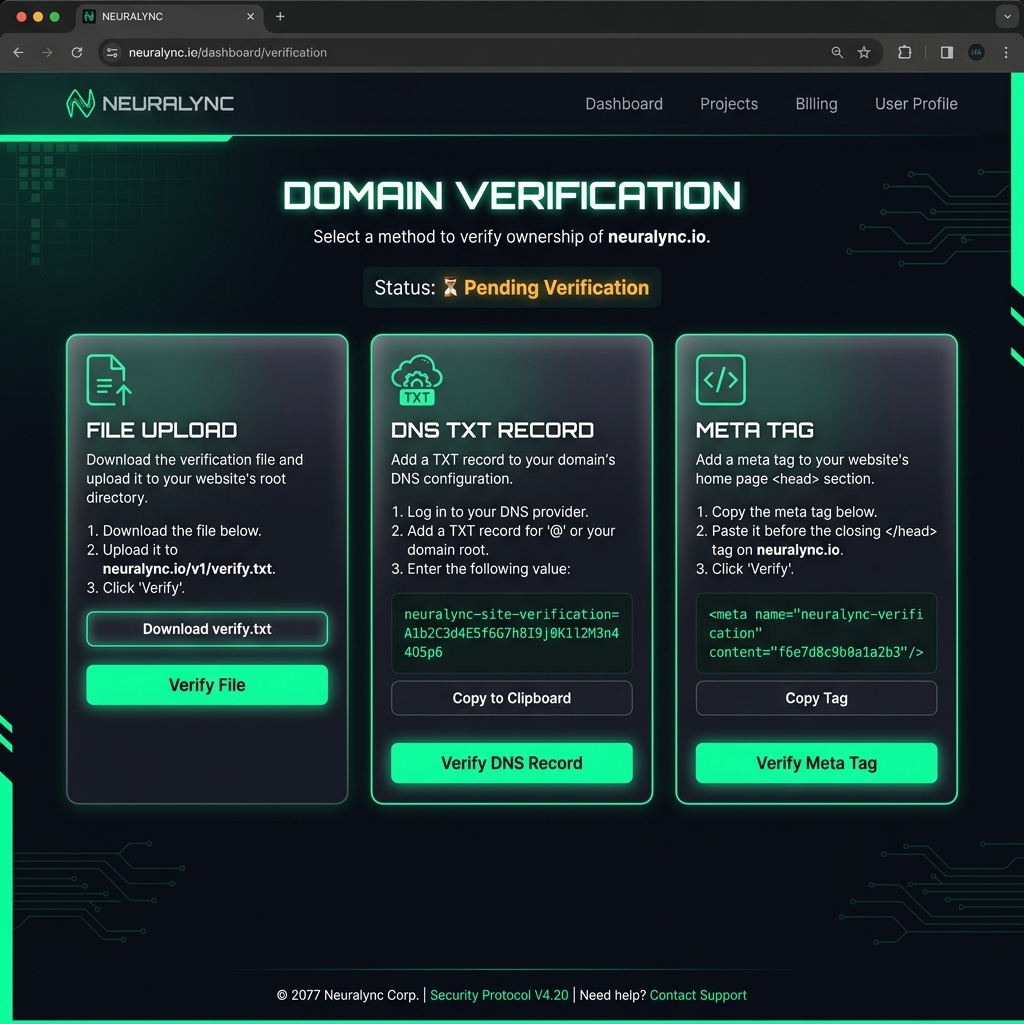Copy the meta tag with Copy Tag
This screenshot has height=1024, width=1024.
tap(816, 698)
